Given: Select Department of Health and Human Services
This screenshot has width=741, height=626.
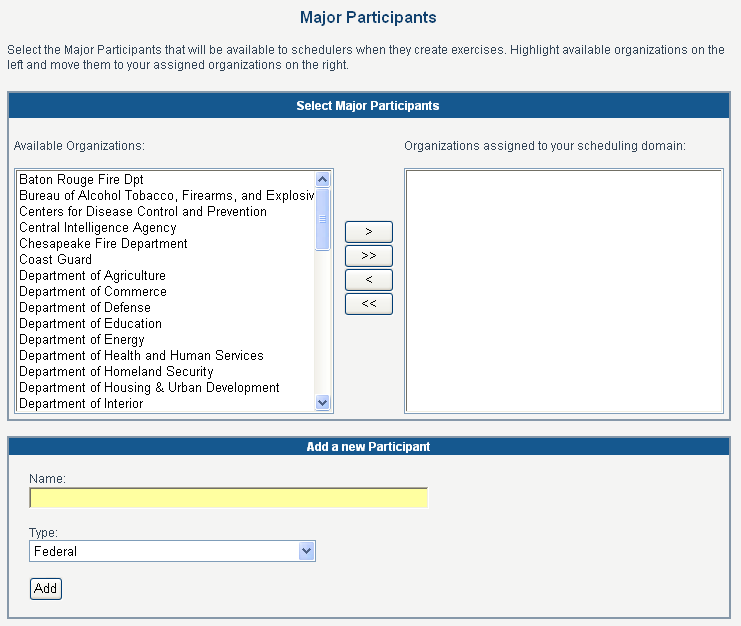Looking at the screenshot, I should pos(166,356).
